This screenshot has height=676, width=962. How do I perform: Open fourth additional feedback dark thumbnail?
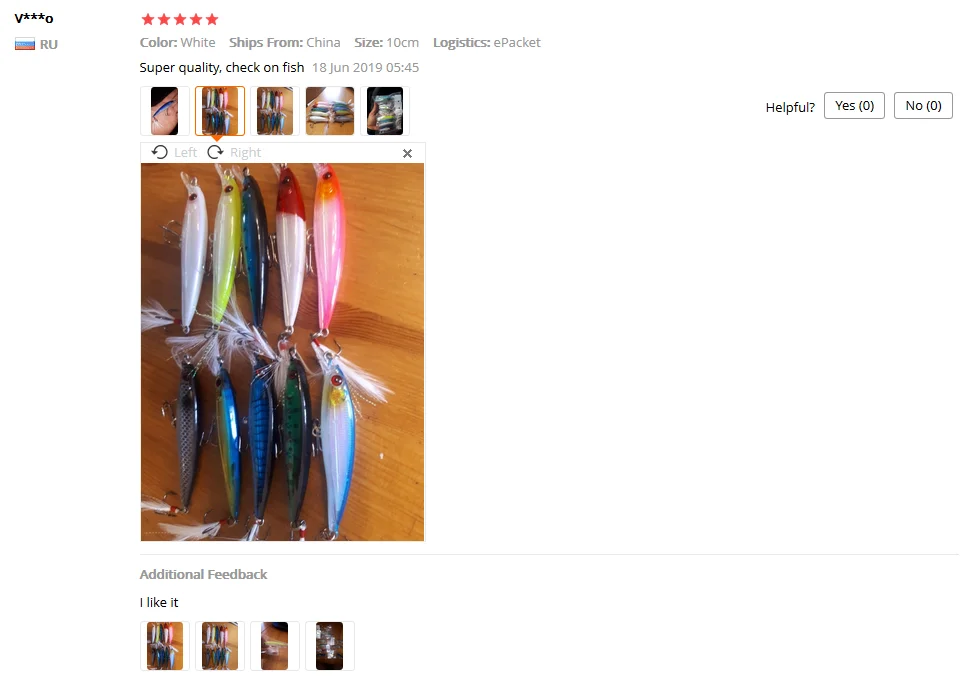(x=330, y=646)
